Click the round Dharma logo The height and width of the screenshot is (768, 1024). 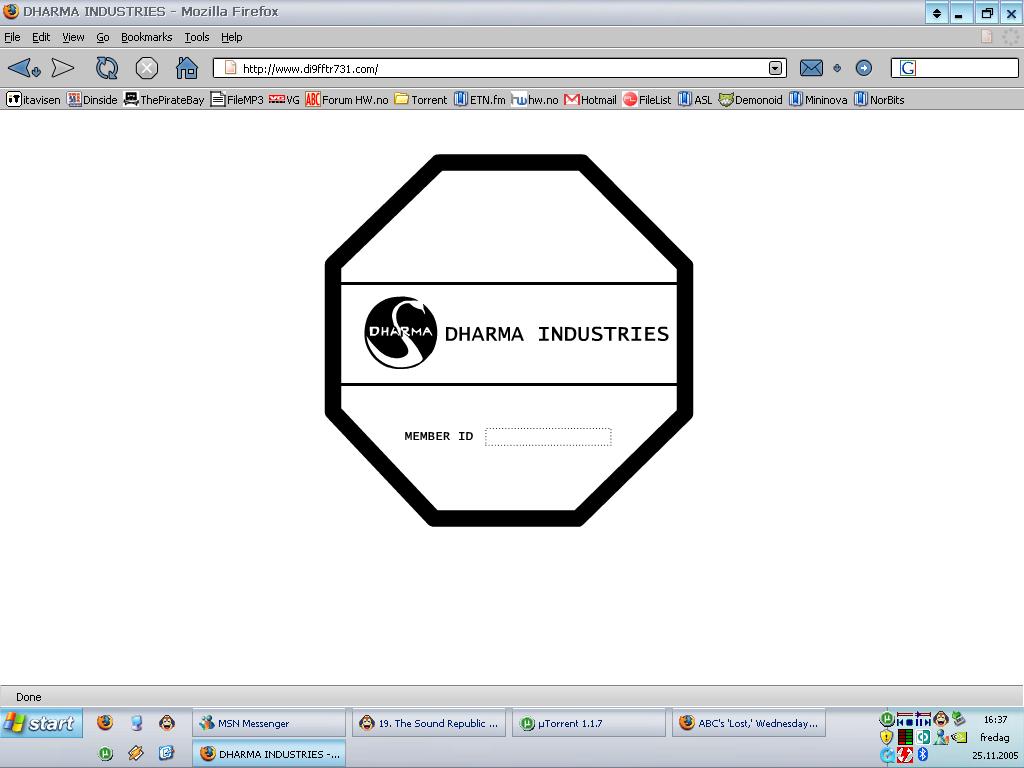[400, 332]
